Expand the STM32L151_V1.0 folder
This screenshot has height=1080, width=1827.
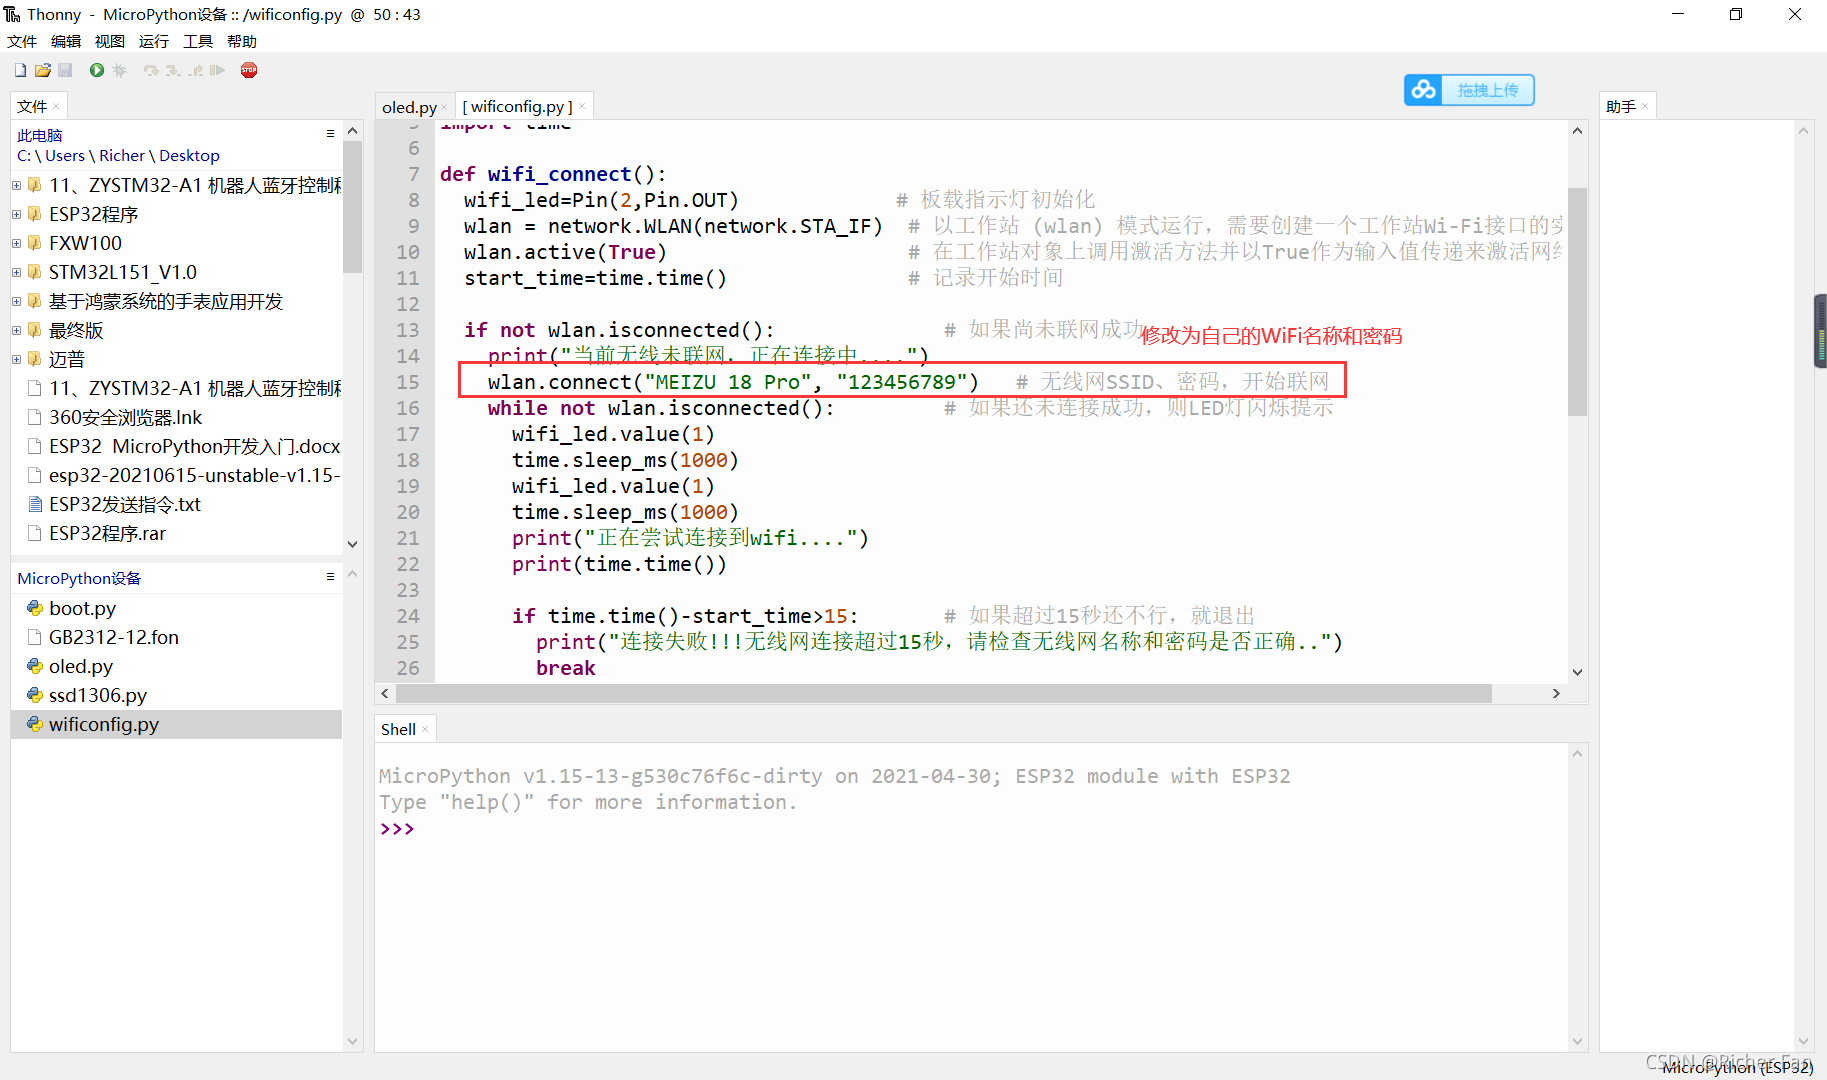(15, 271)
